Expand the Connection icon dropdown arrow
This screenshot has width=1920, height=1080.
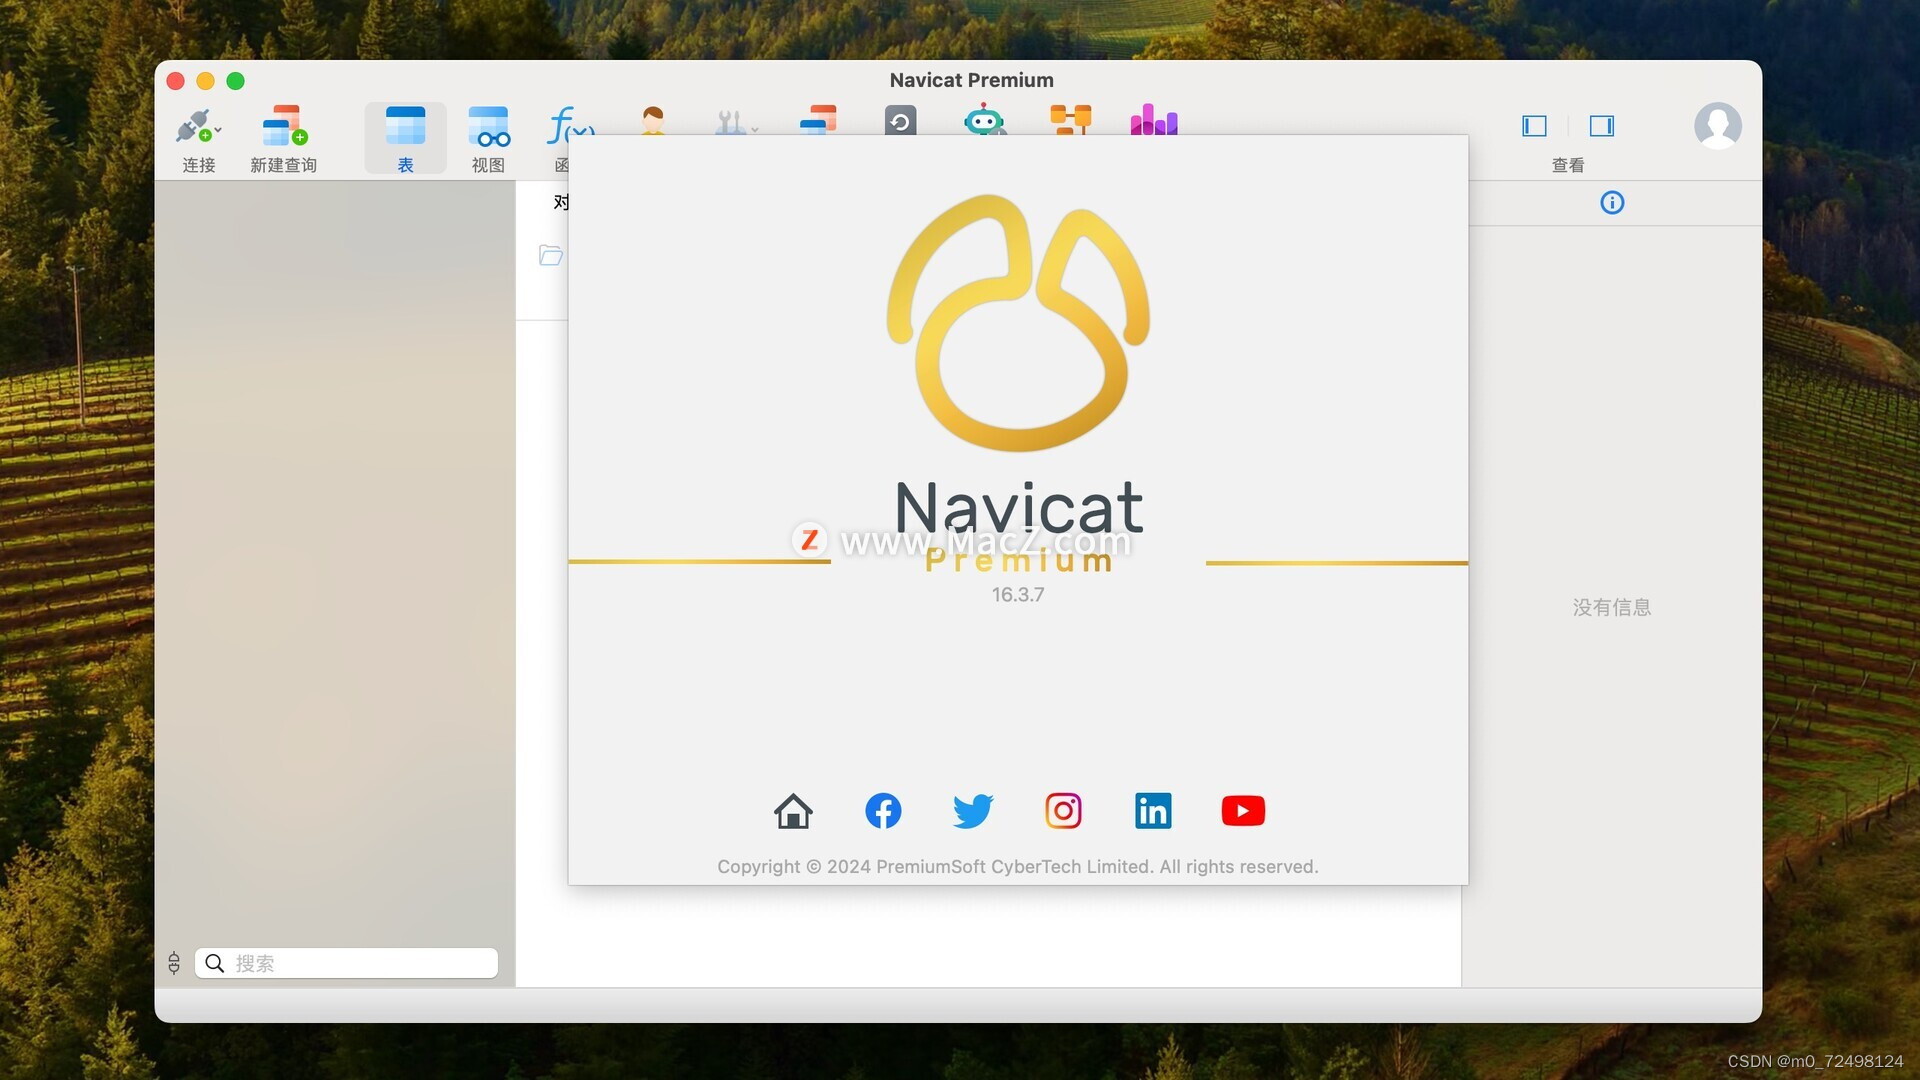pos(218,129)
